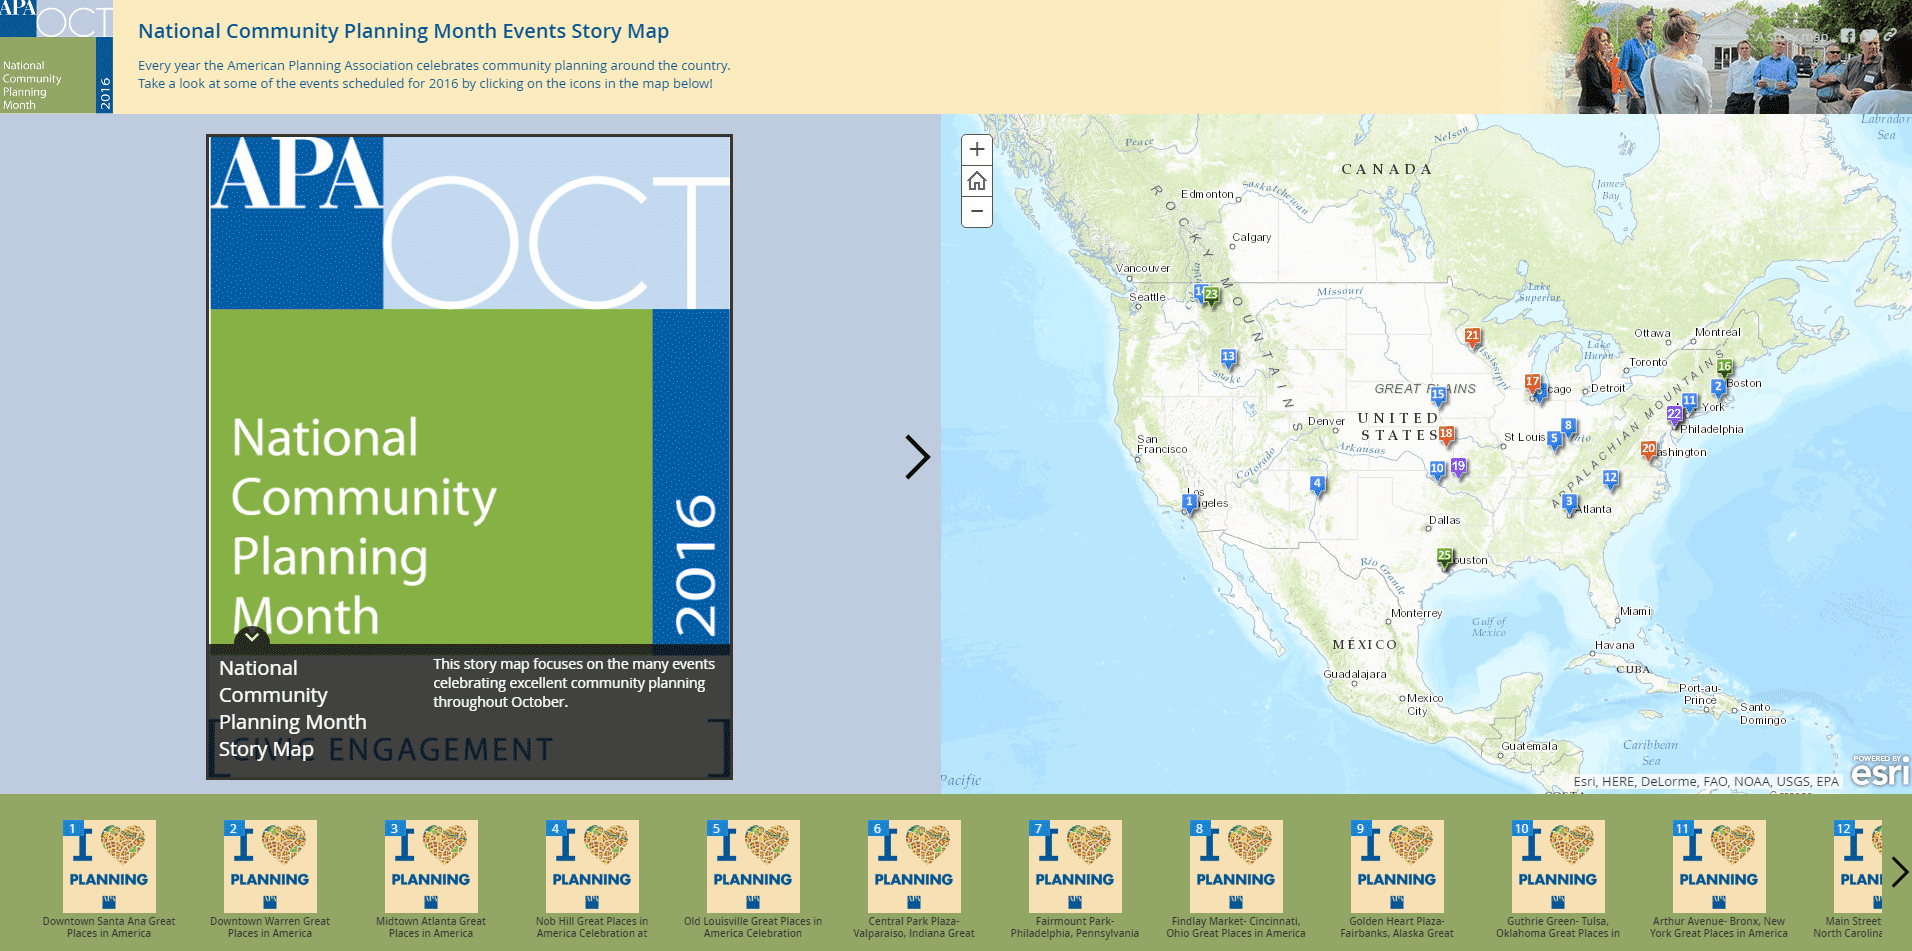Select green map marker 23 near Seattle

(1211, 296)
